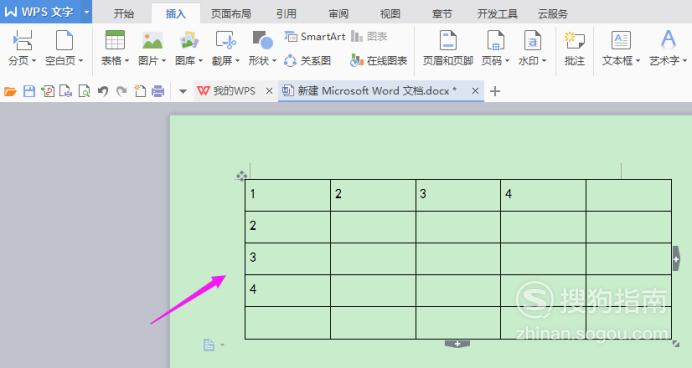Add a row with the table's bottom plus handle

(458, 344)
